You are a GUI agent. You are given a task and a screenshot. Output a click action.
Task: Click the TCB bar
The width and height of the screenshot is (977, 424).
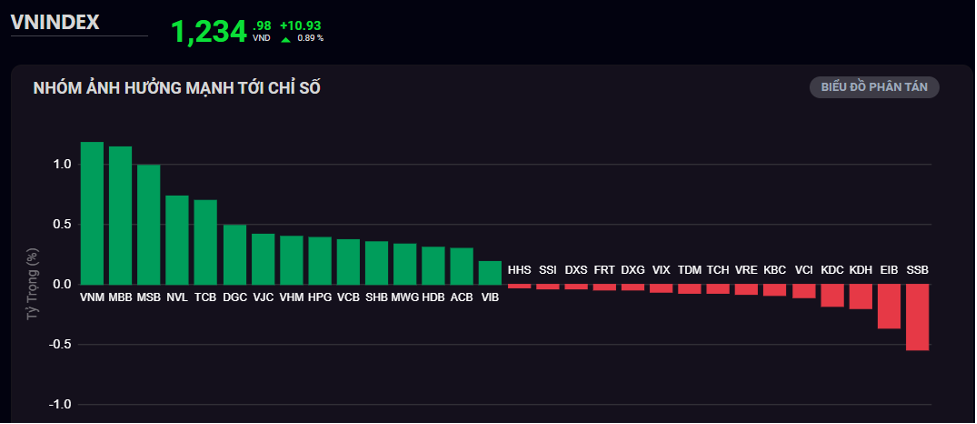205,242
